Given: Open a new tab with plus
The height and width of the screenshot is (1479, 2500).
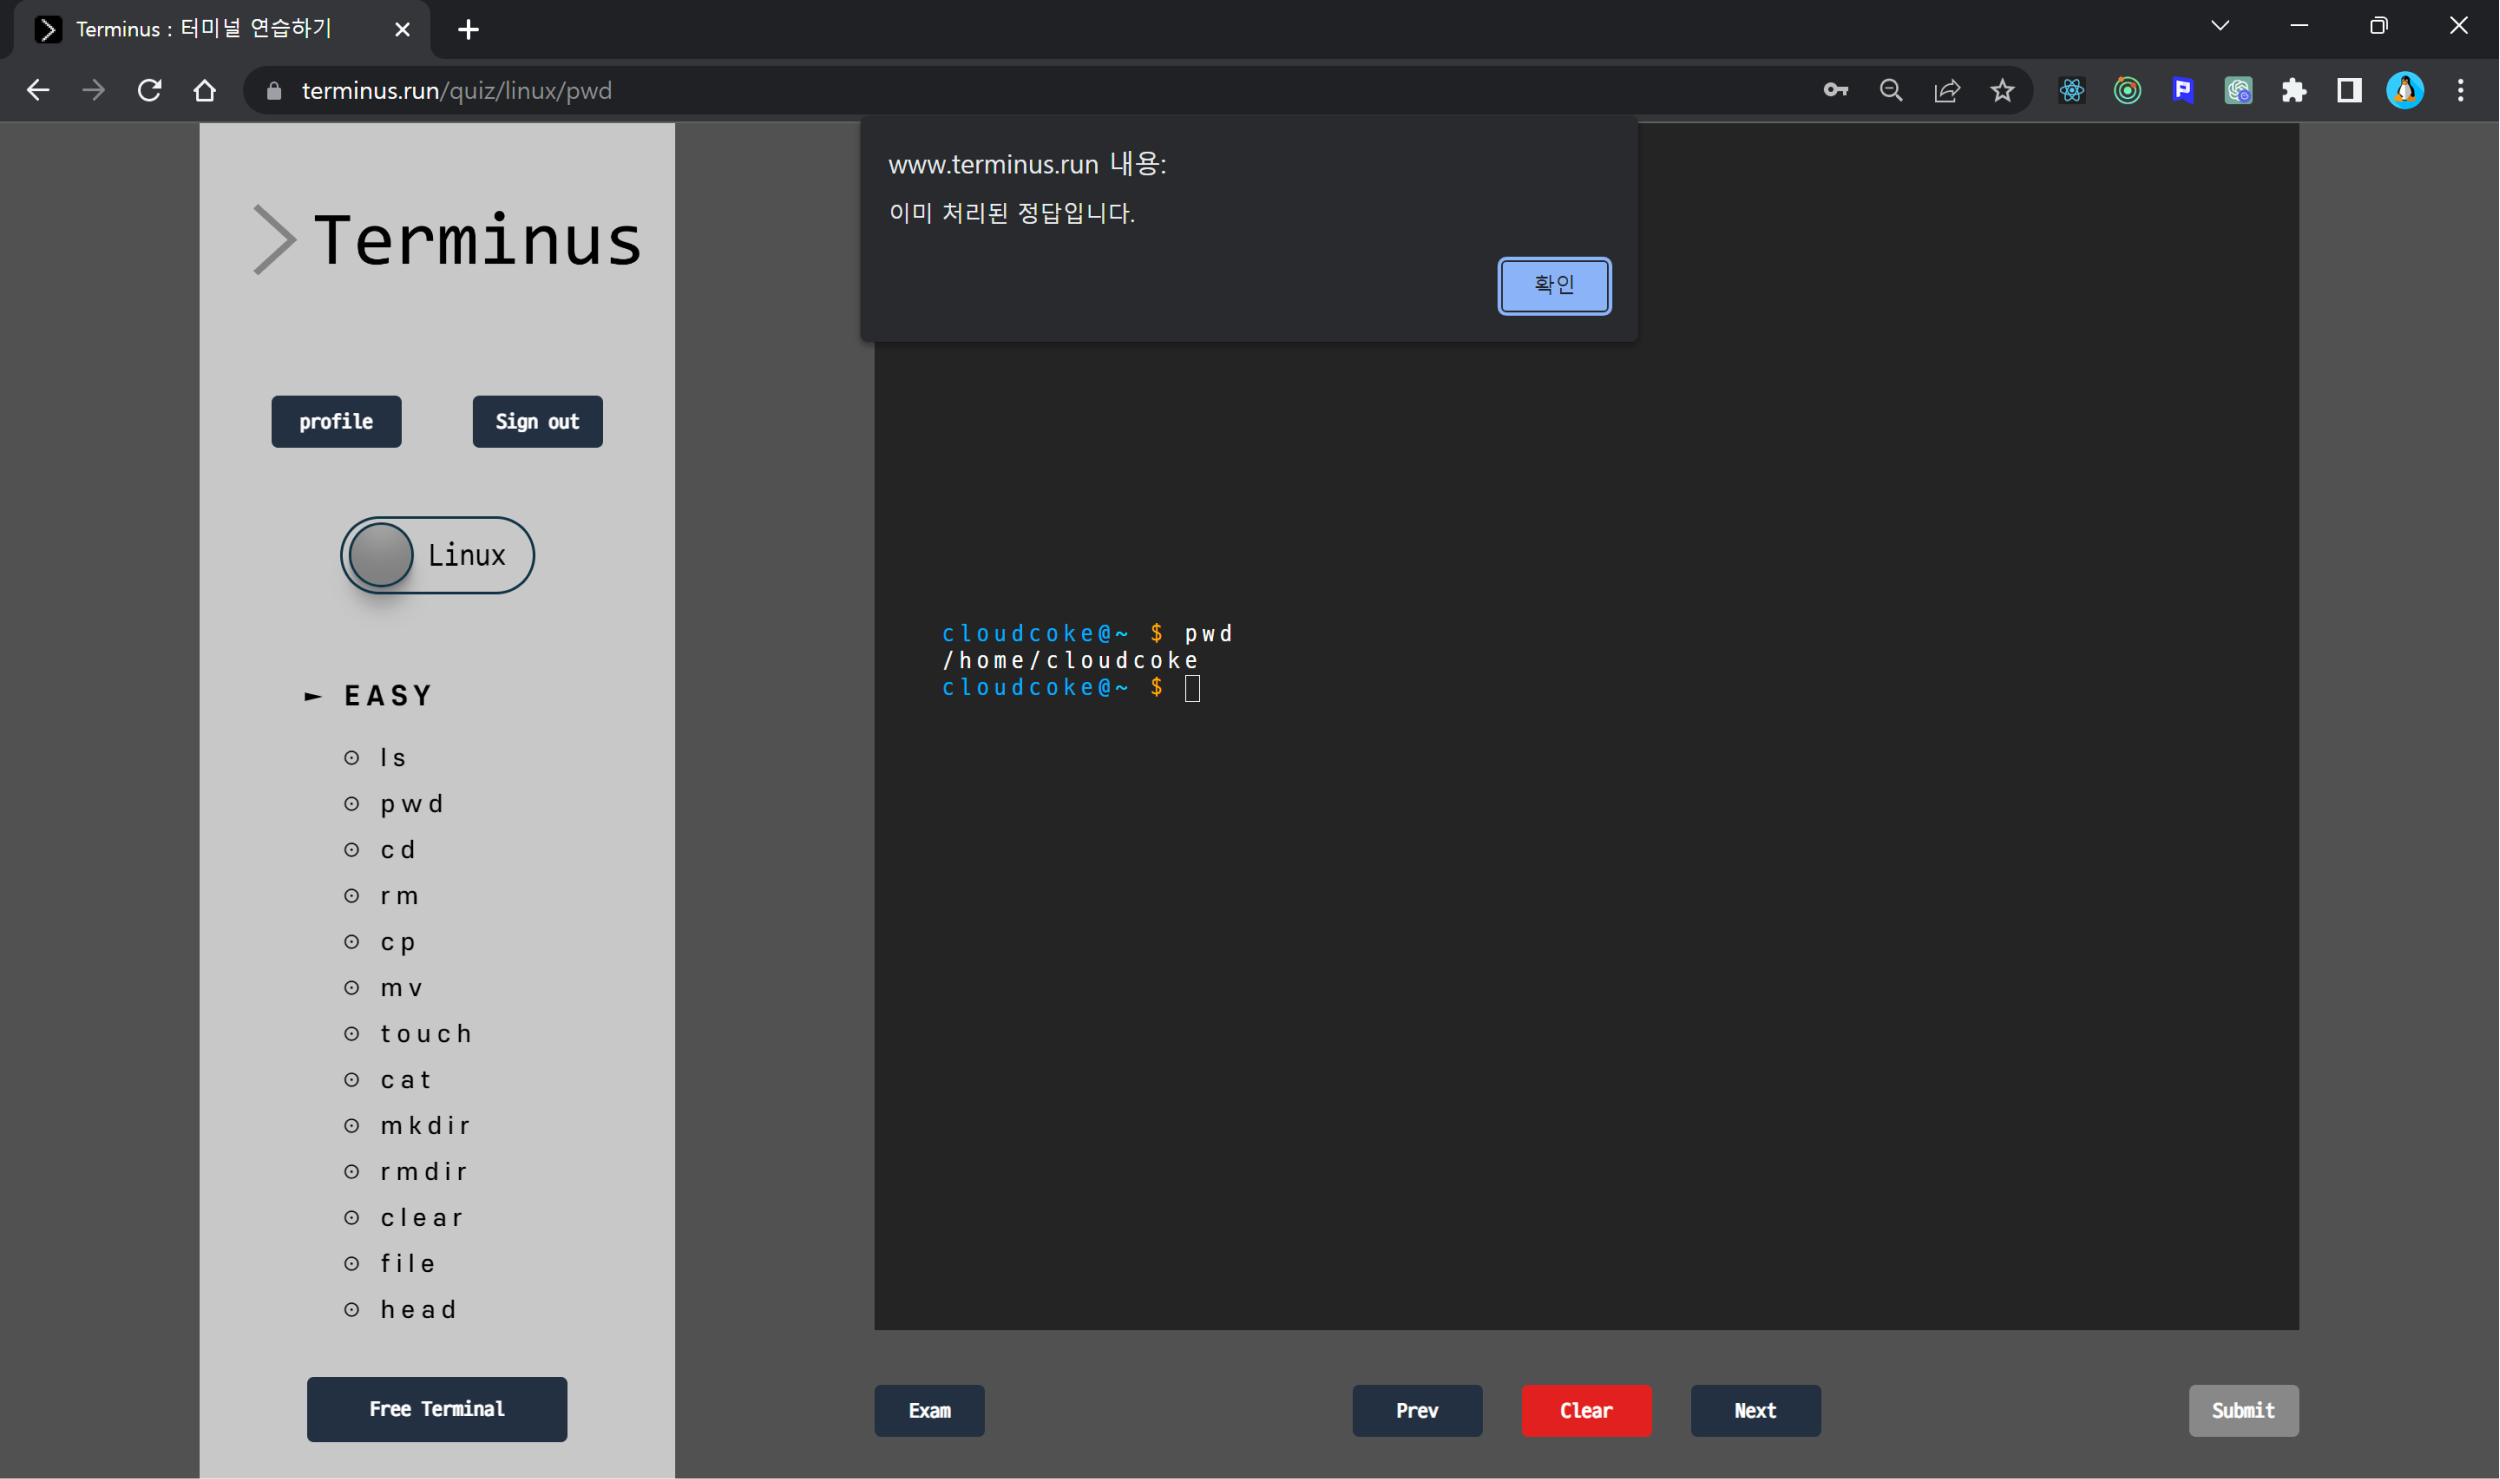Looking at the screenshot, I should pos(468,30).
